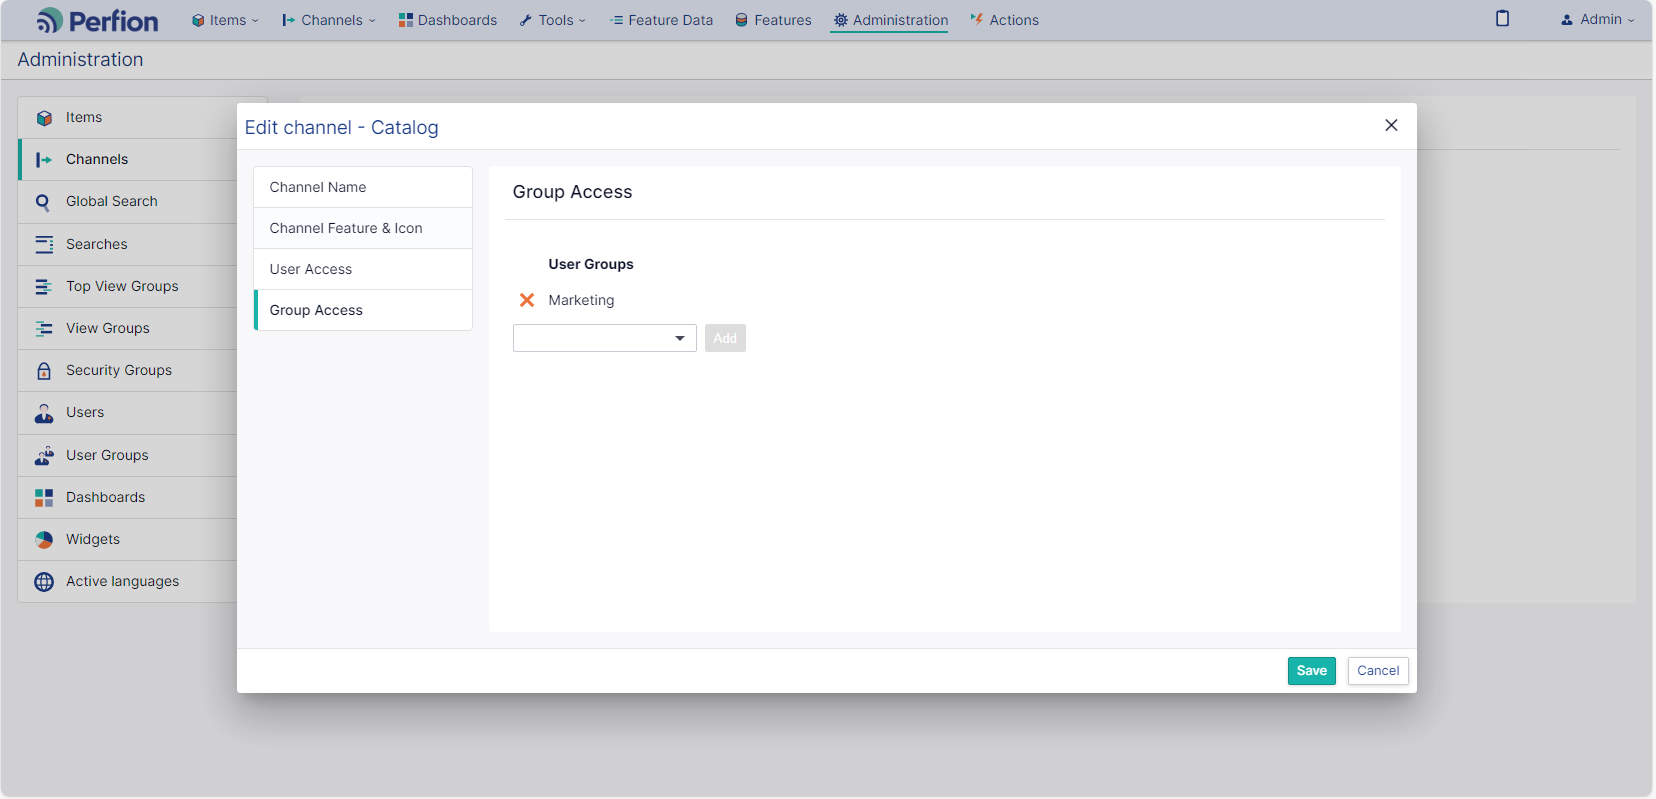The width and height of the screenshot is (1656, 799).
Task: Click the Global Search magnifier icon
Action: click(x=43, y=202)
